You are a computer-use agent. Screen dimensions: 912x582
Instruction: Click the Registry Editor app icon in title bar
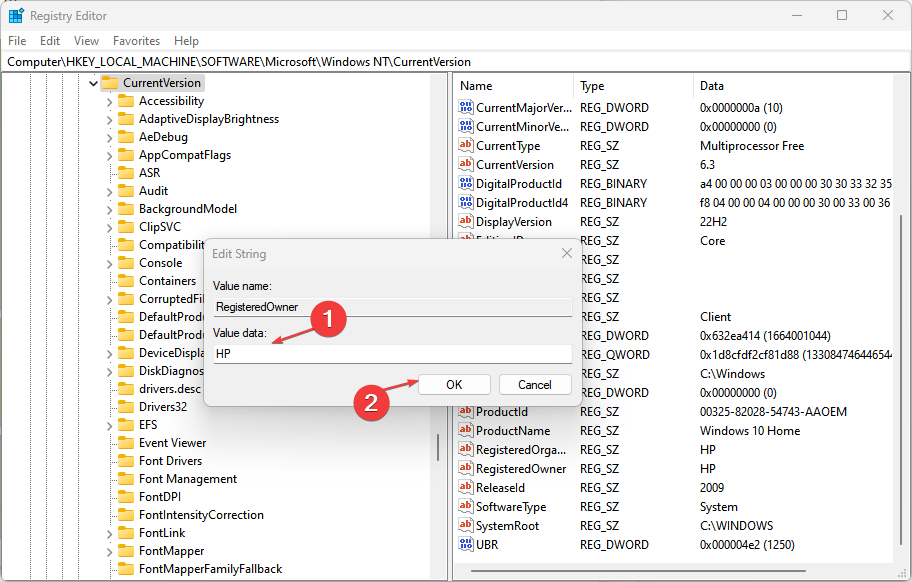point(16,16)
